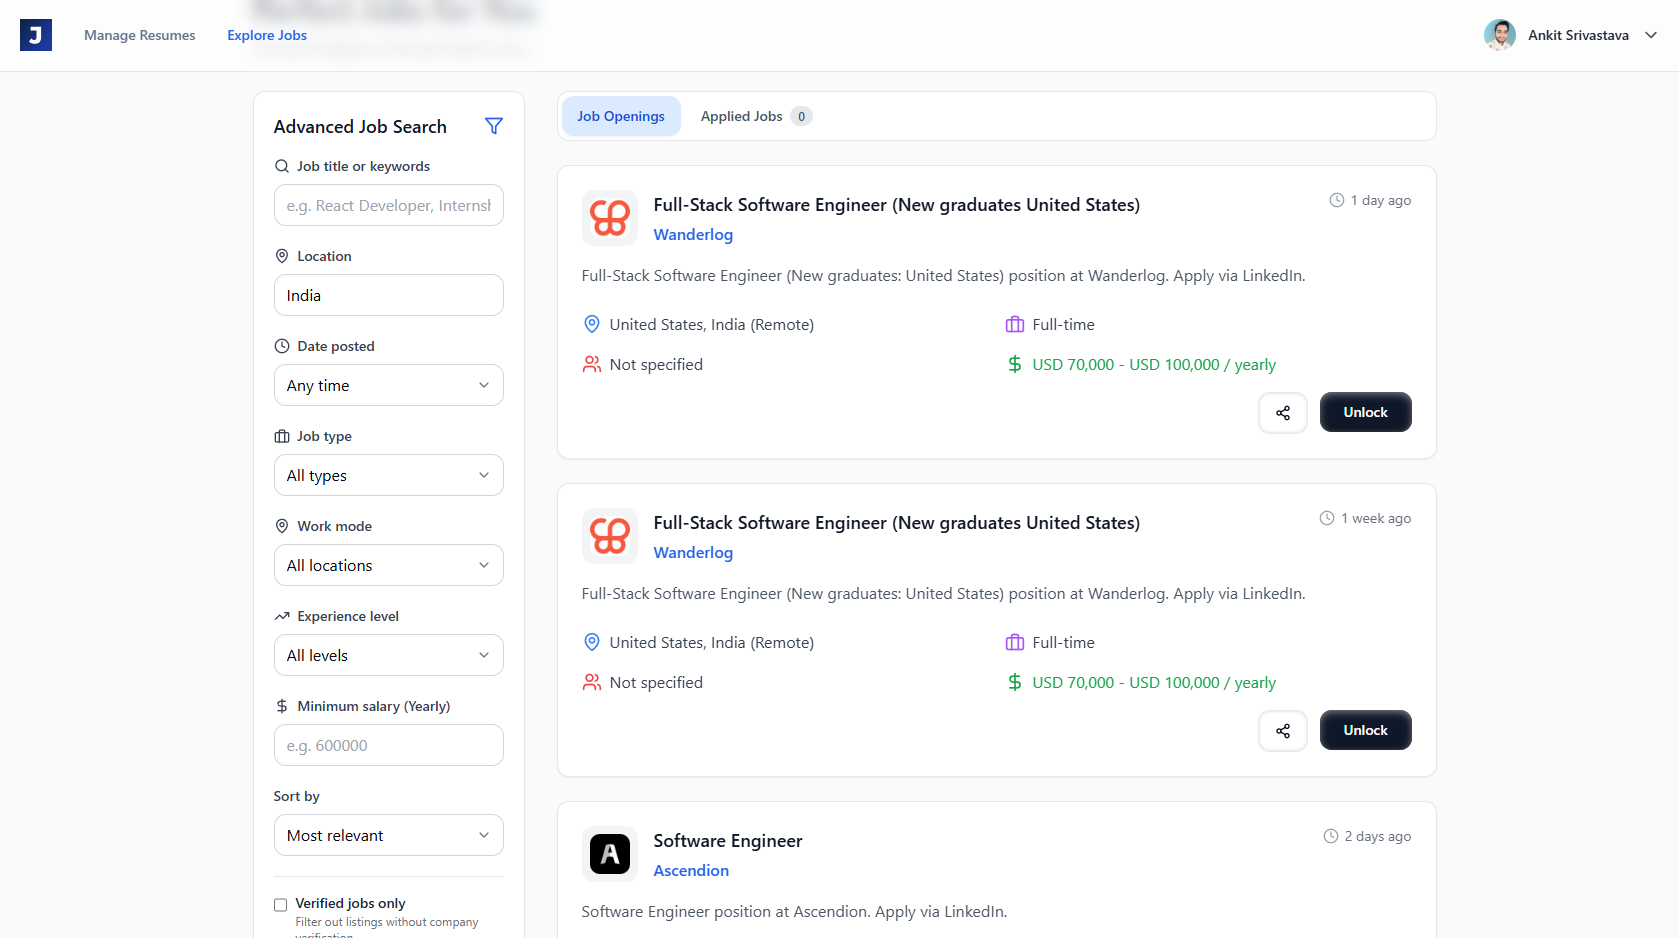Click the filter icon beside Advanced Job Search
Image resolution: width=1679 pixels, height=938 pixels.
[494, 126]
